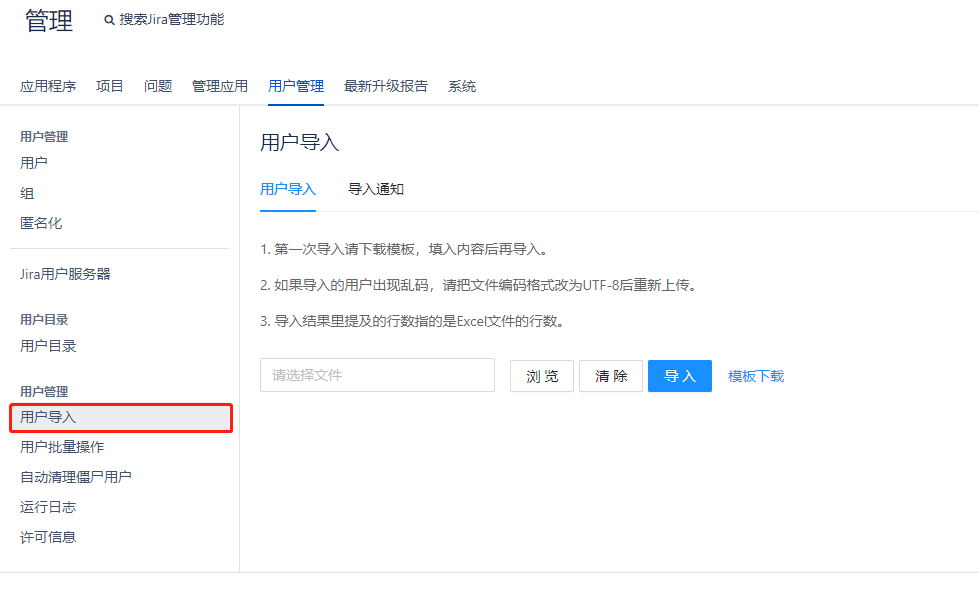This screenshot has height=592, width=979.
Task: Open Jira用户服务器 sidebar link
Action: tap(65, 274)
